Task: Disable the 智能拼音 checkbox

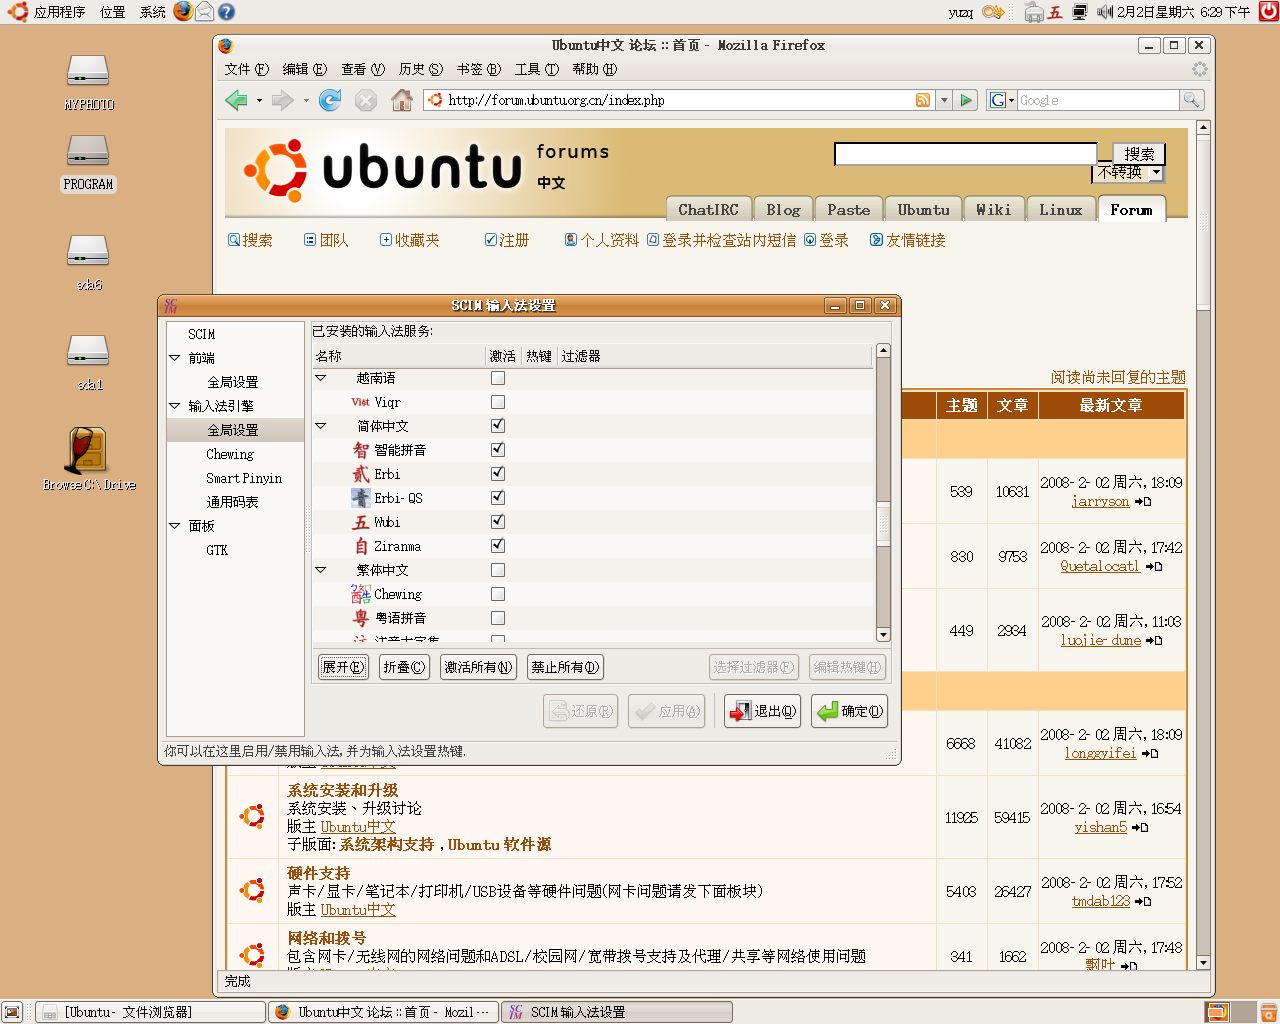Action: point(498,450)
